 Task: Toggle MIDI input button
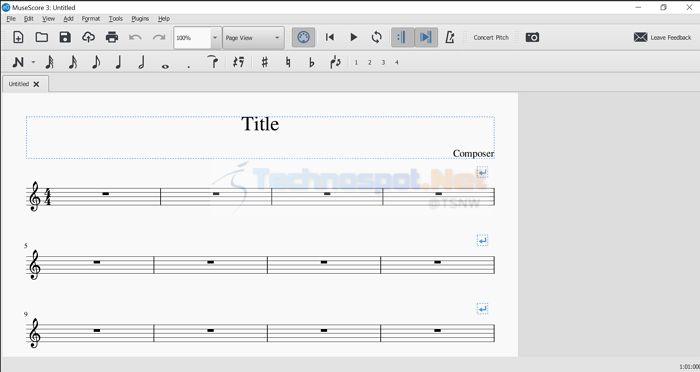pyautogui.click(x=304, y=38)
